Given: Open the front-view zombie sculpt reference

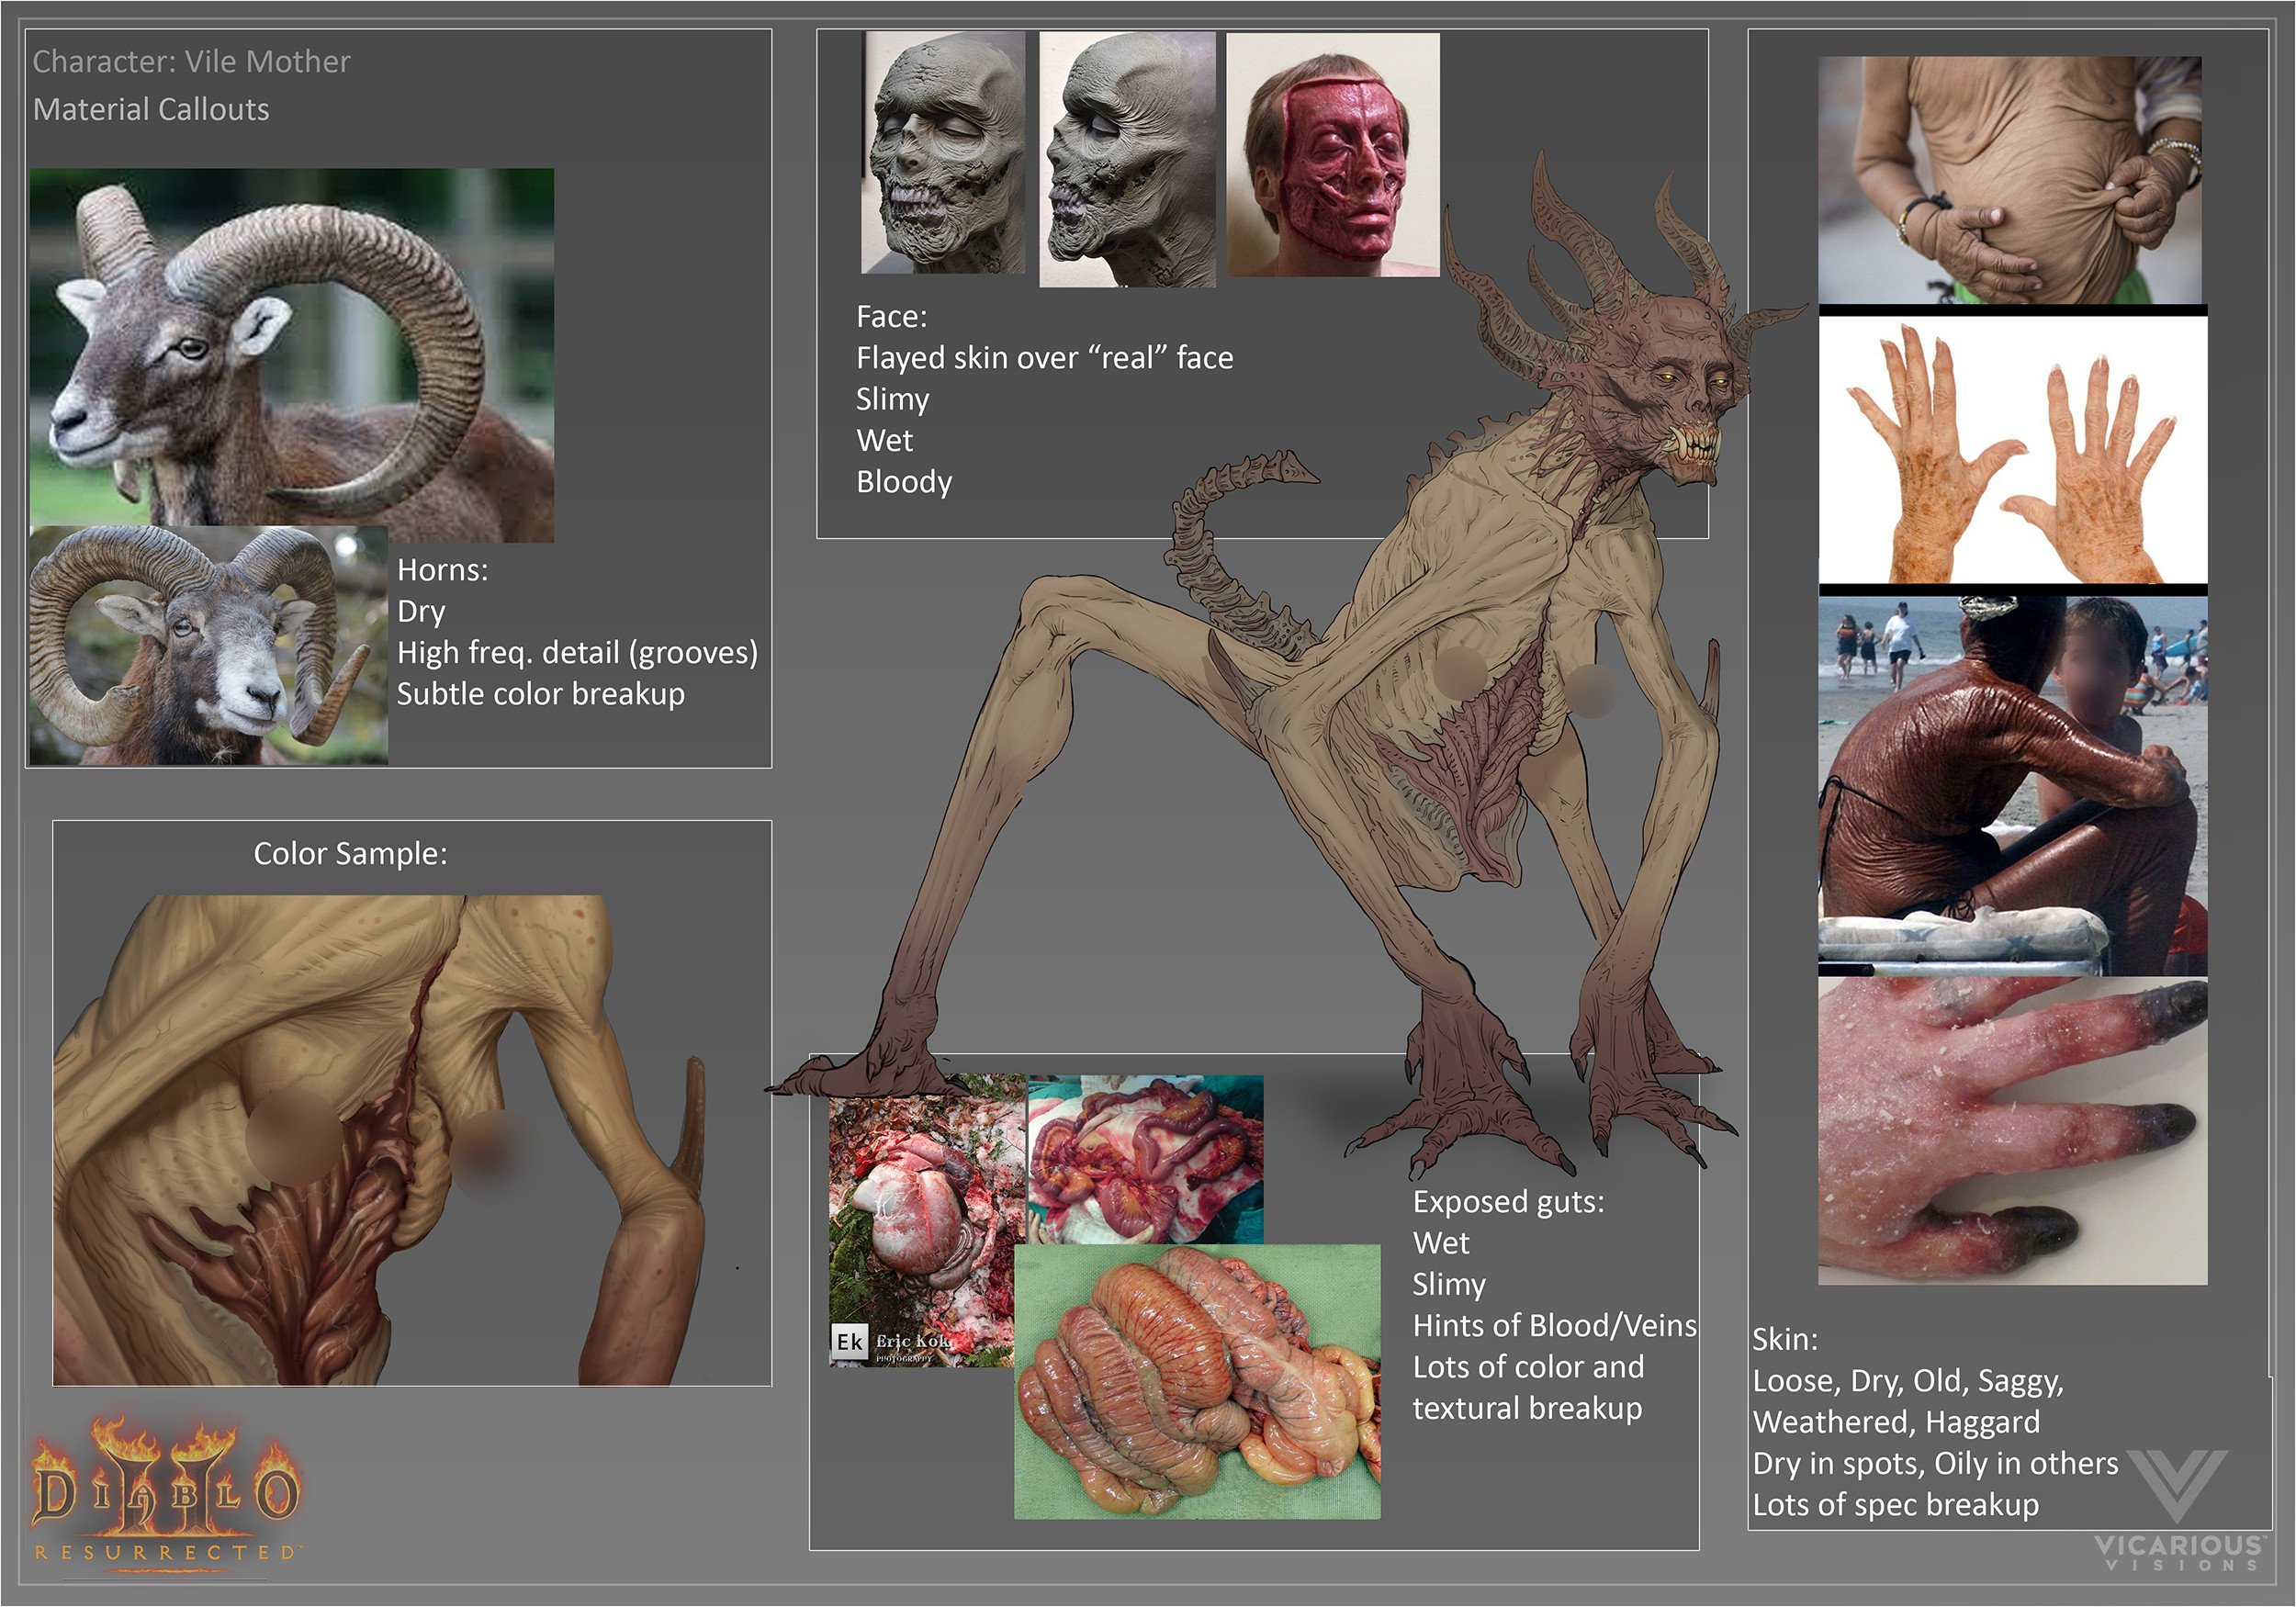Looking at the screenshot, I should point(943,152).
